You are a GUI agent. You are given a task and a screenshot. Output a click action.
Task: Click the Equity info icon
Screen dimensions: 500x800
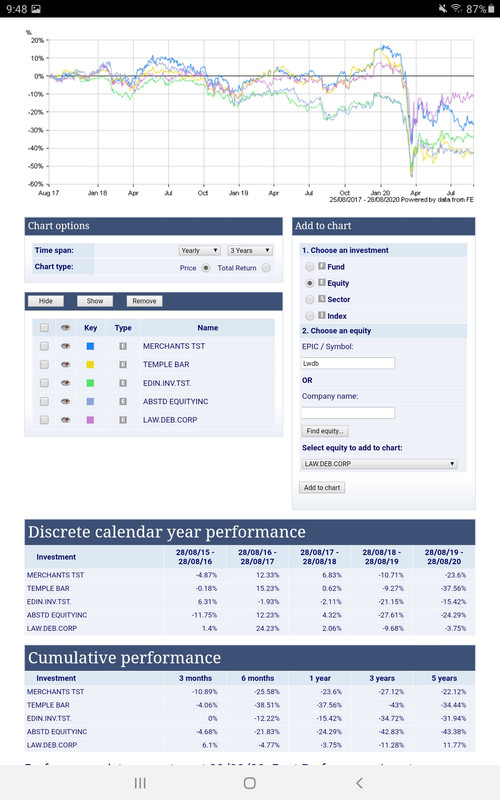[x=322, y=282]
